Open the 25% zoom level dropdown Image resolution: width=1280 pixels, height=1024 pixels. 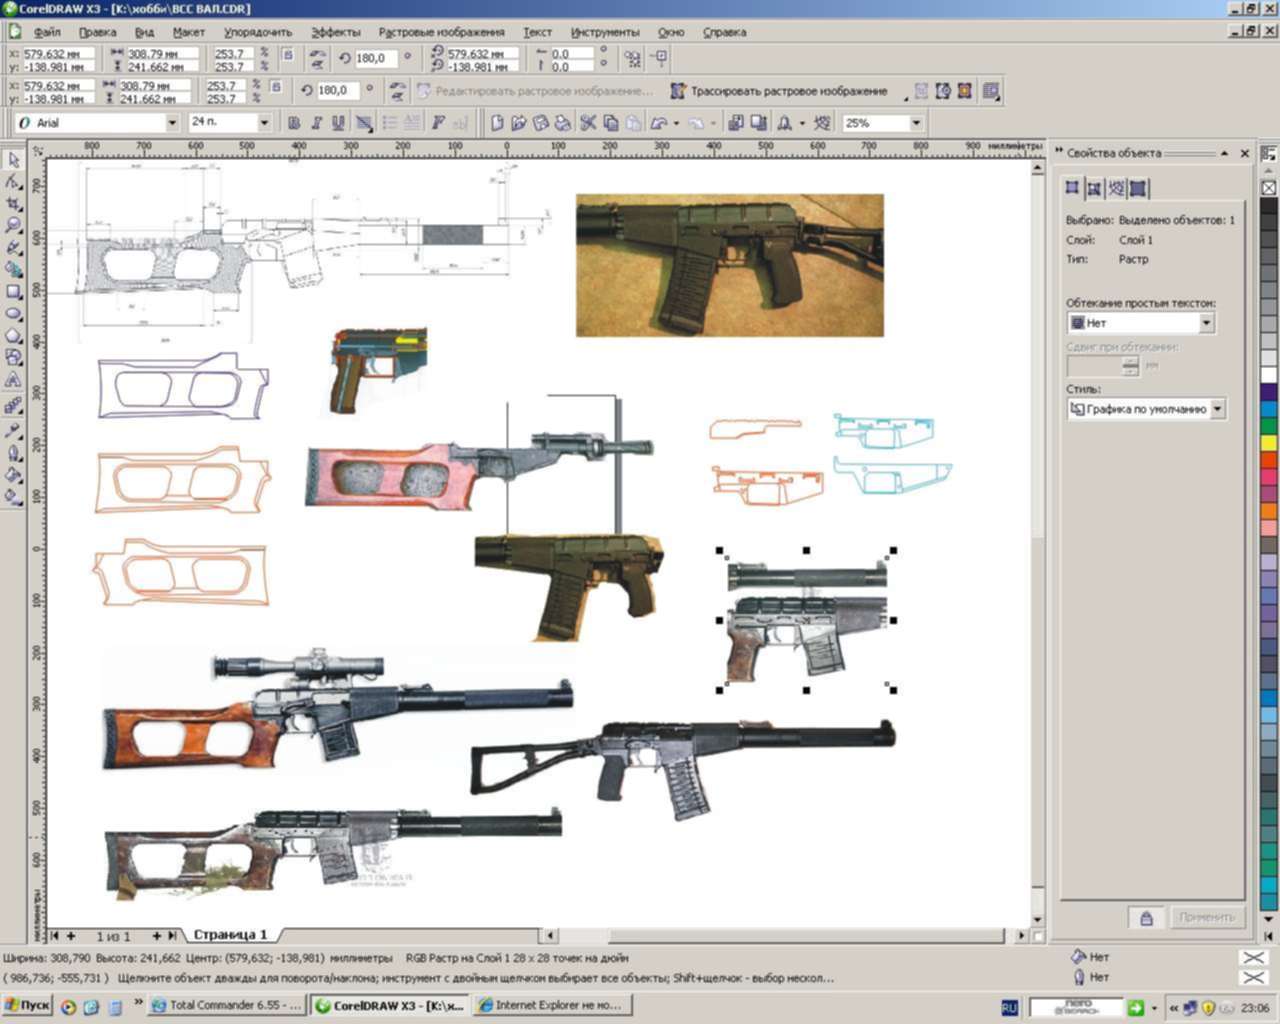[916, 123]
